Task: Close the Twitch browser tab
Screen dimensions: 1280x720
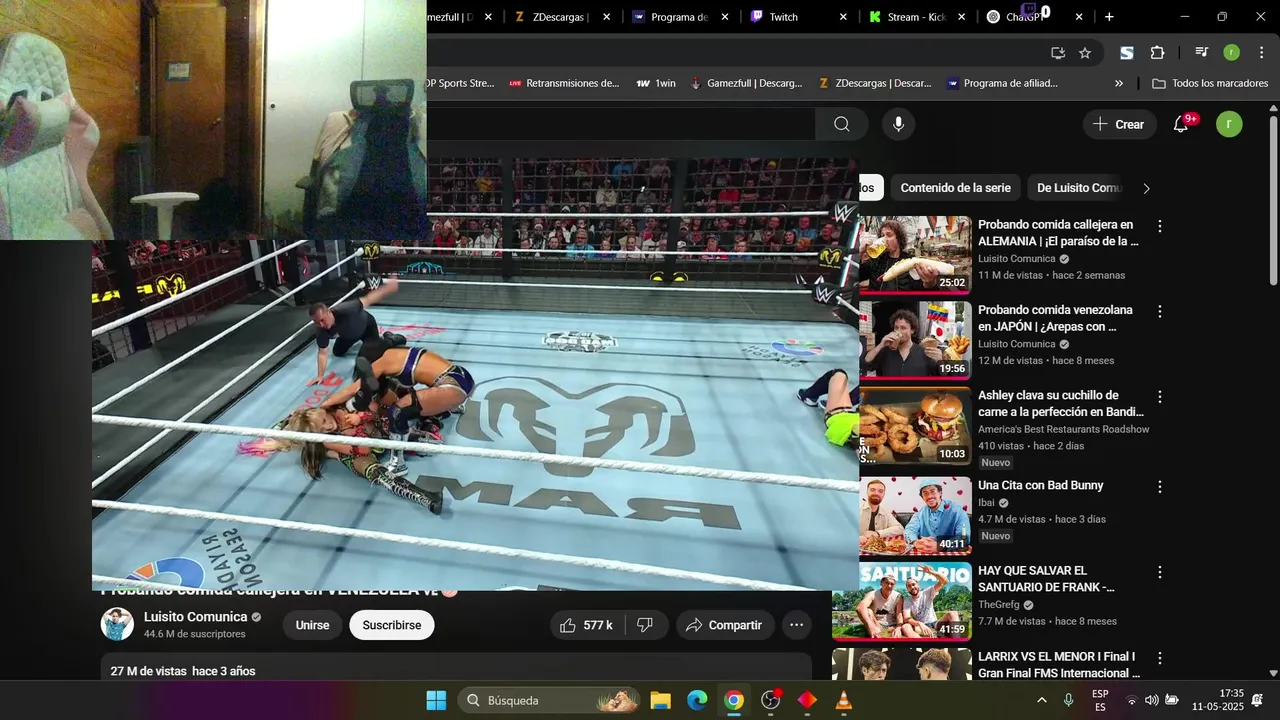Action: pyautogui.click(x=843, y=17)
